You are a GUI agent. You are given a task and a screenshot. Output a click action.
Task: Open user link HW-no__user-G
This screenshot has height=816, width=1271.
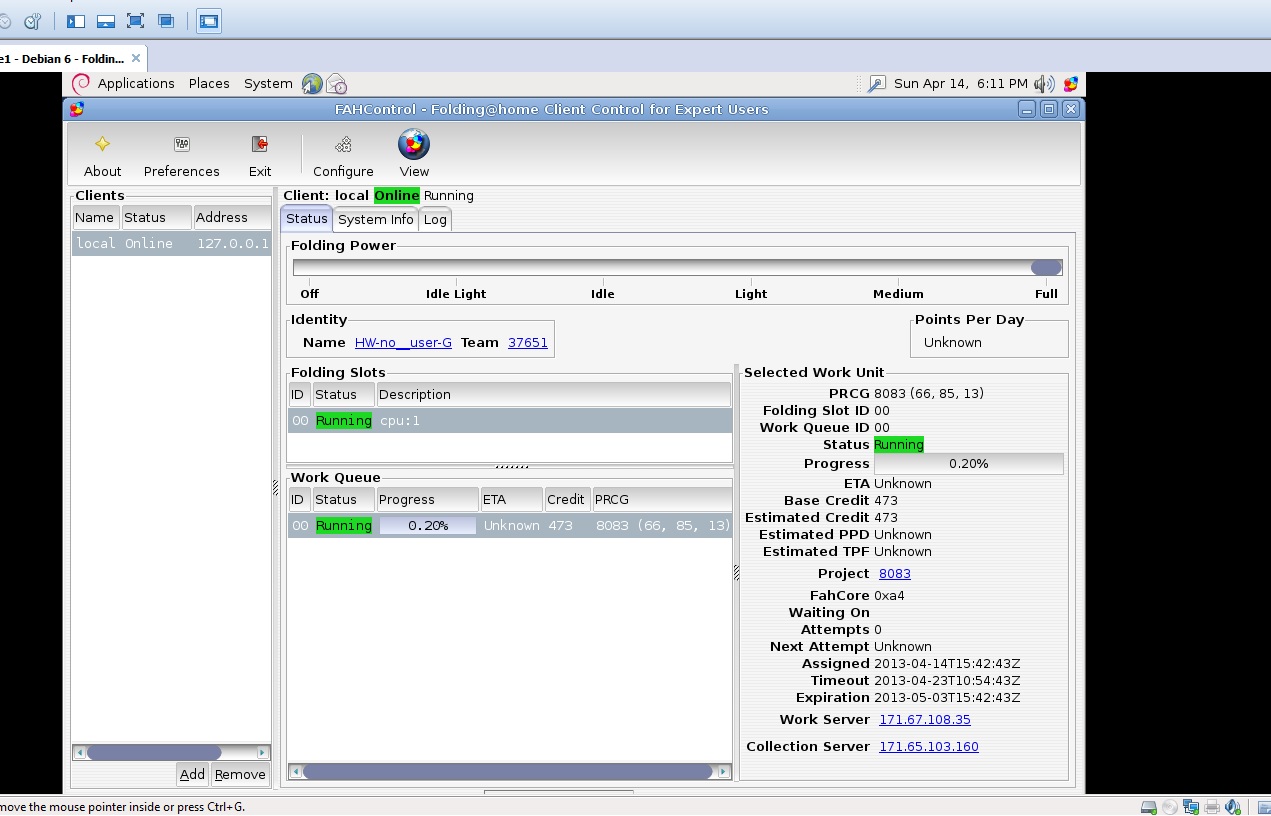pyautogui.click(x=403, y=342)
